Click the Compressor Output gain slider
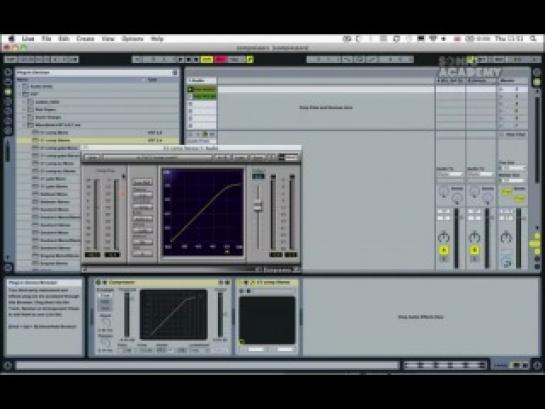Image resolution: width=545 pixels, height=409 pixels. click(x=220, y=314)
